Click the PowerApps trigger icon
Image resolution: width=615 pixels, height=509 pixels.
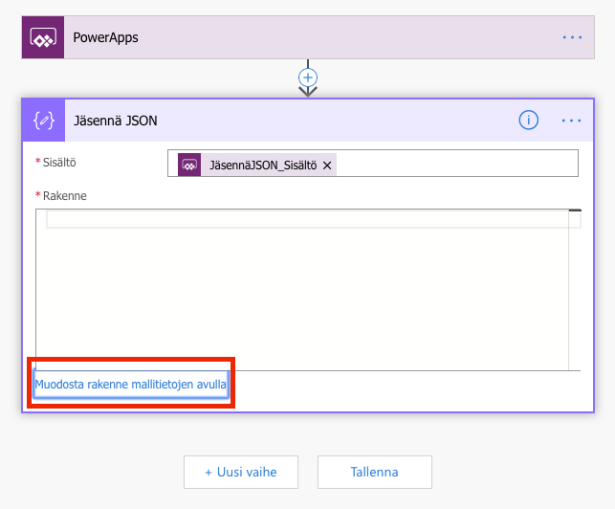(x=43, y=38)
